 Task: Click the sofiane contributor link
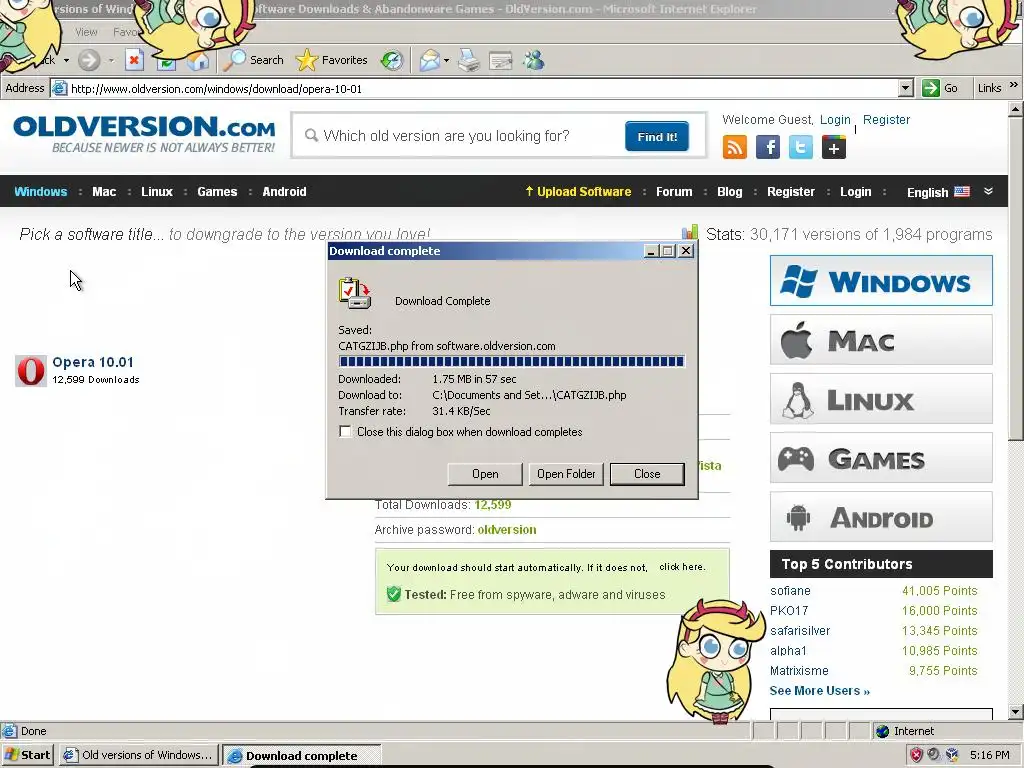tap(790, 590)
